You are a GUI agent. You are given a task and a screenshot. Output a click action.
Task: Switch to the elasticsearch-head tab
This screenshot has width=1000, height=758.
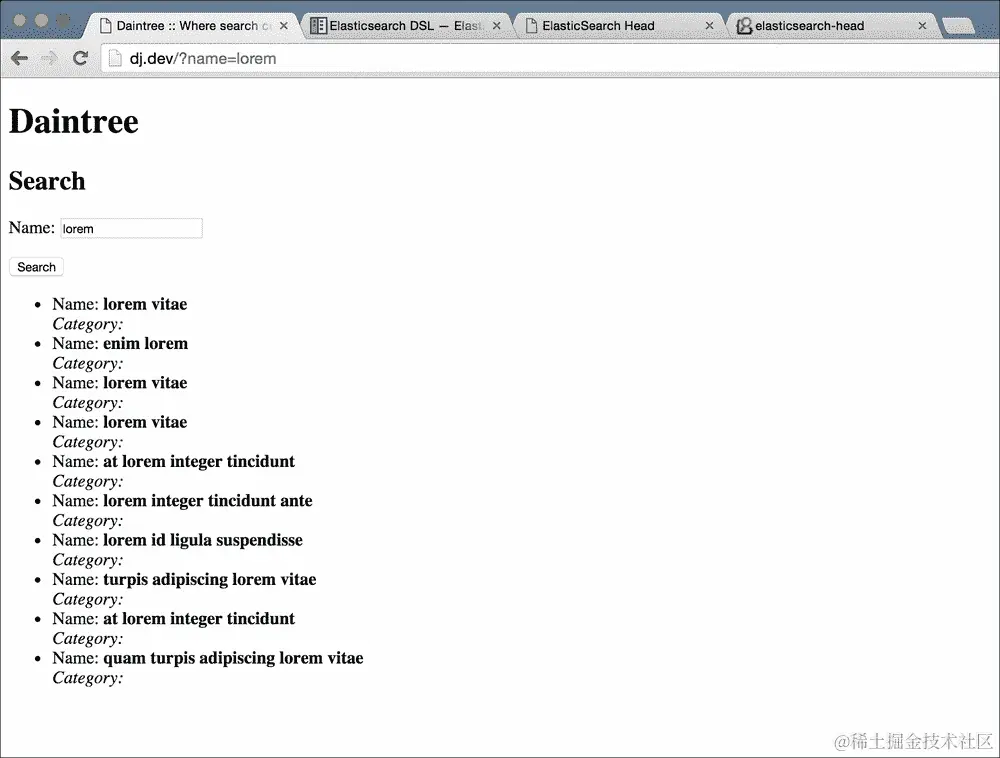(x=832, y=26)
